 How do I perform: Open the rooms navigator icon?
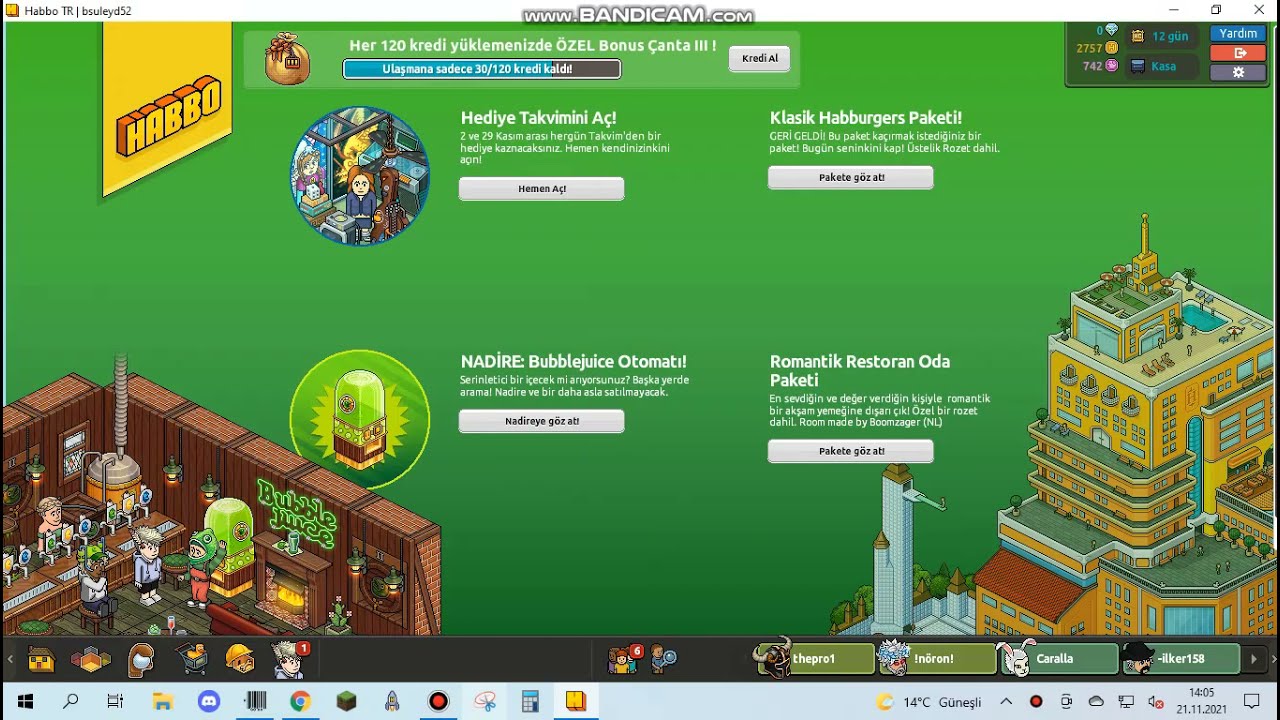tap(90, 660)
